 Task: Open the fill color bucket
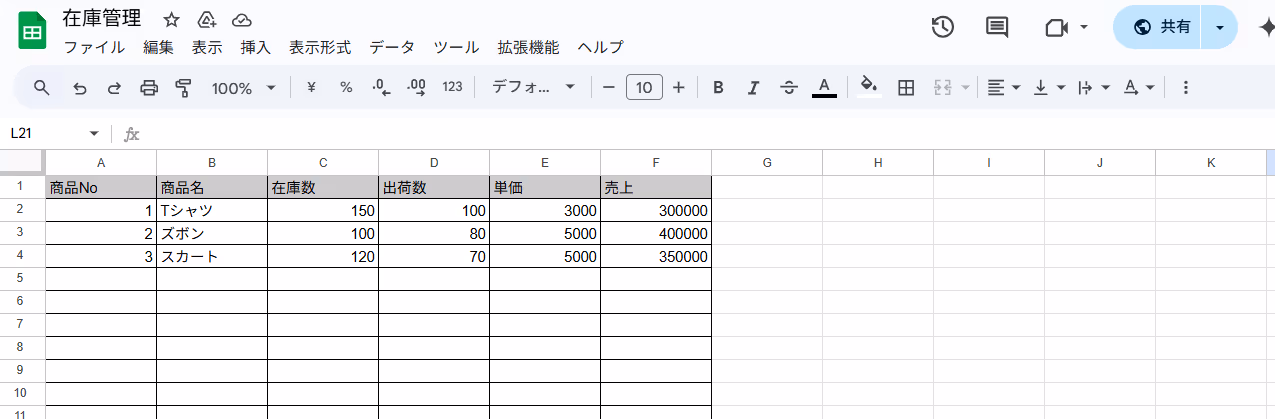point(869,87)
